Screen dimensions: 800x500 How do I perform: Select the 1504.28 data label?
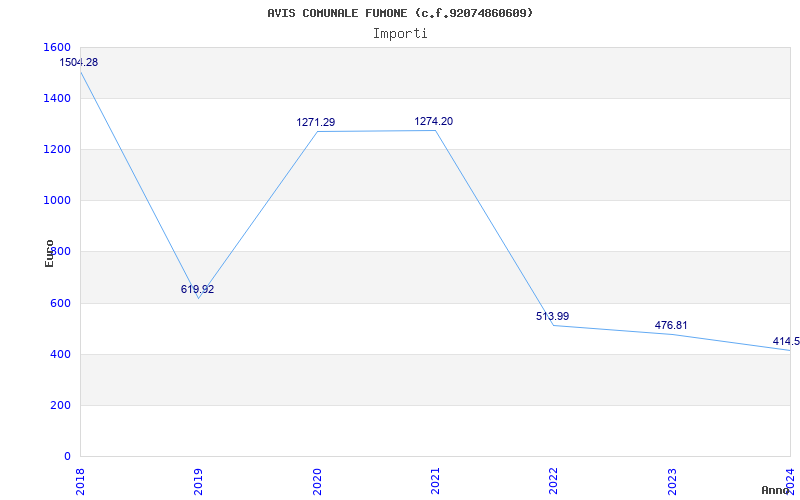[79, 63]
